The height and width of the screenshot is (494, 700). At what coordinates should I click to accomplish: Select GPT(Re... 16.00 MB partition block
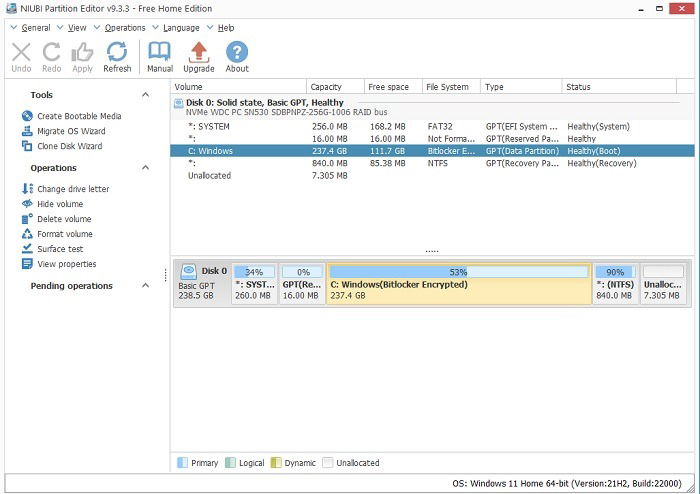(x=302, y=284)
